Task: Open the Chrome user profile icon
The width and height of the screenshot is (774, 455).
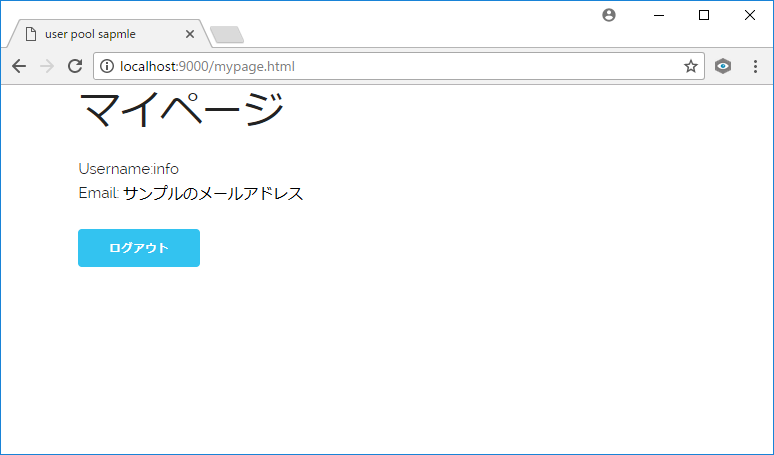Action: [x=609, y=15]
